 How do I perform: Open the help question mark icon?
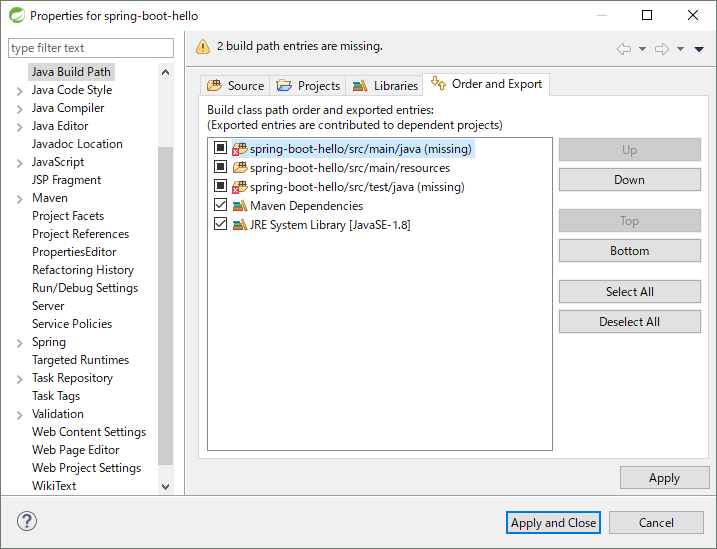27,521
